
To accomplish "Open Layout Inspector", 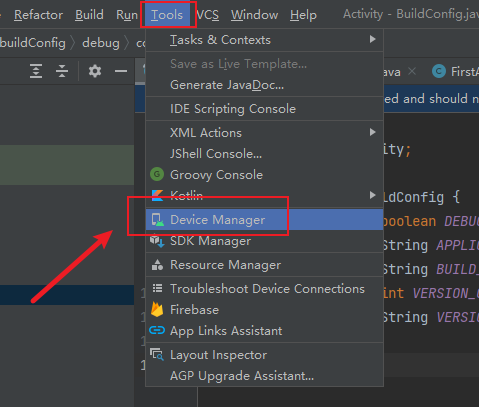I will 264,355.
